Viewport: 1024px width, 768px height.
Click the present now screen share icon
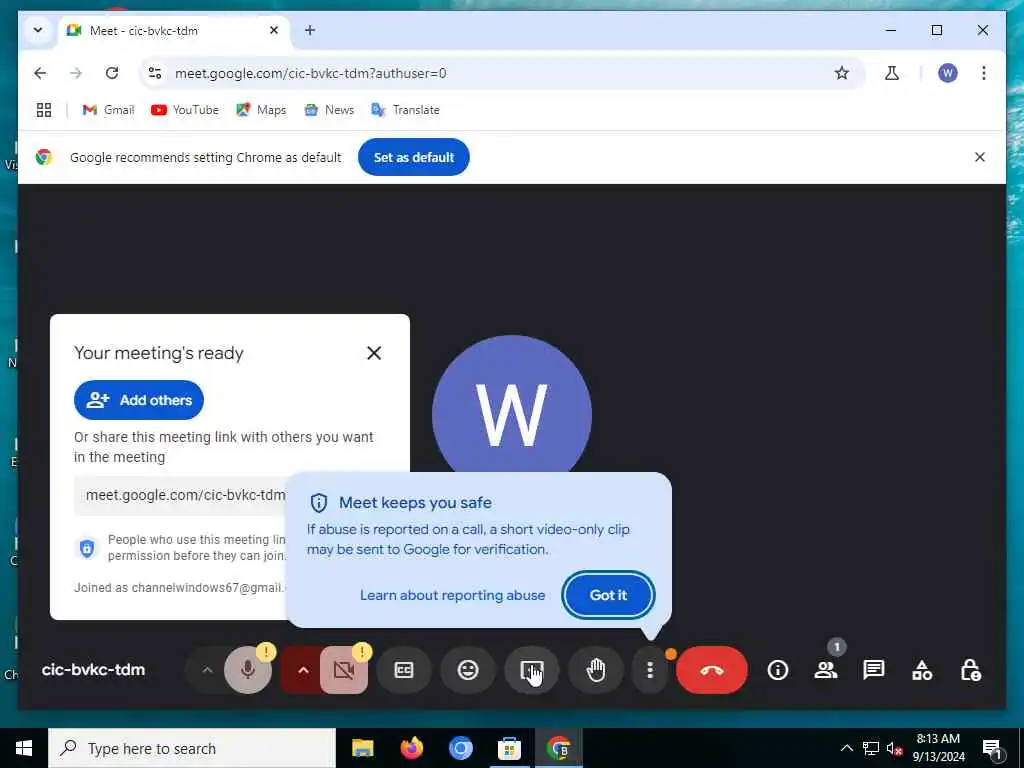(532, 670)
